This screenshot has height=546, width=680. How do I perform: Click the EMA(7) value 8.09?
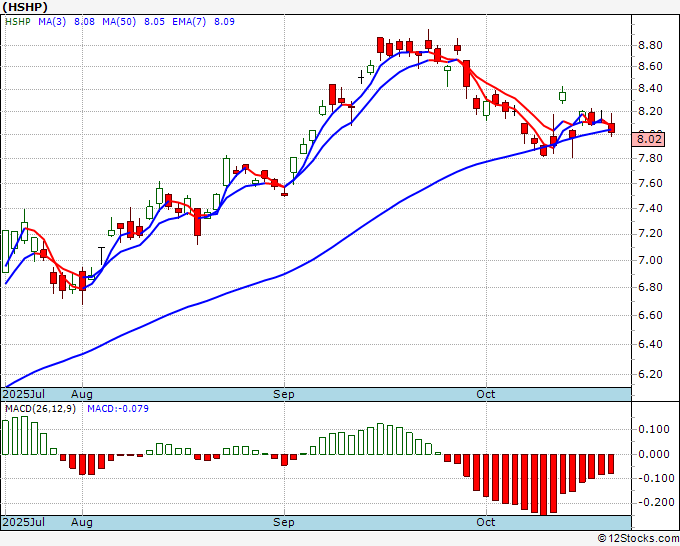224,22
